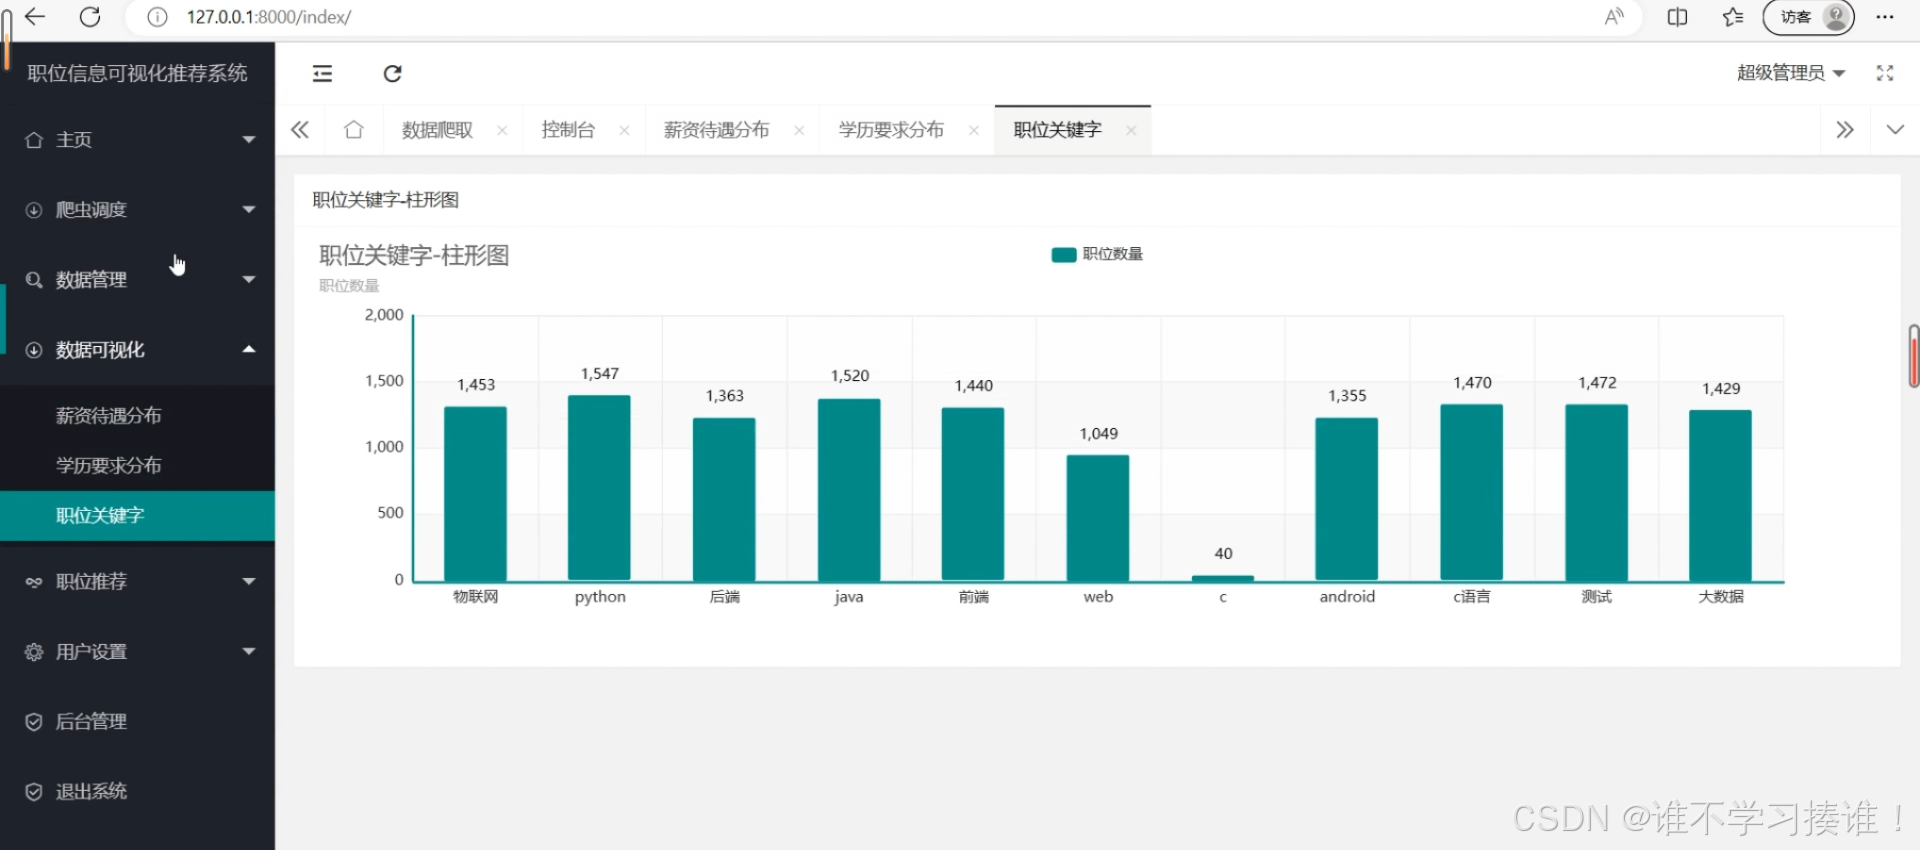Click the 职位信息可视化推荐系统 title

(138, 73)
